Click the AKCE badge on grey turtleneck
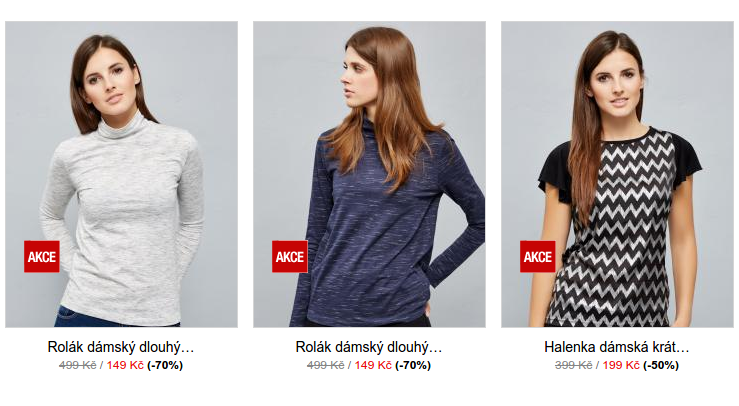Screen dimensions: 739x406 coord(42,257)
